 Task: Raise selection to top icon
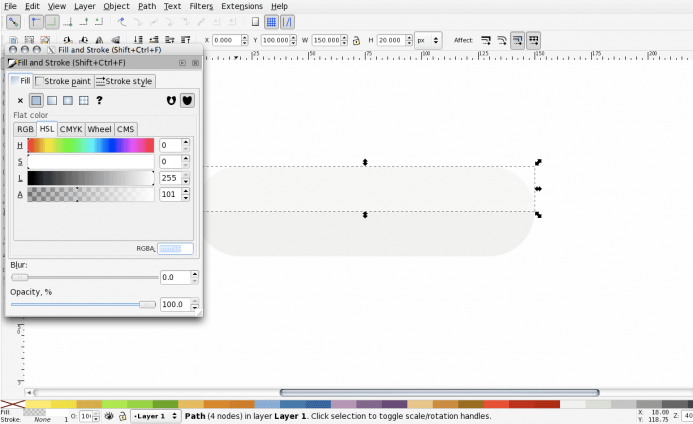[186, 40]
